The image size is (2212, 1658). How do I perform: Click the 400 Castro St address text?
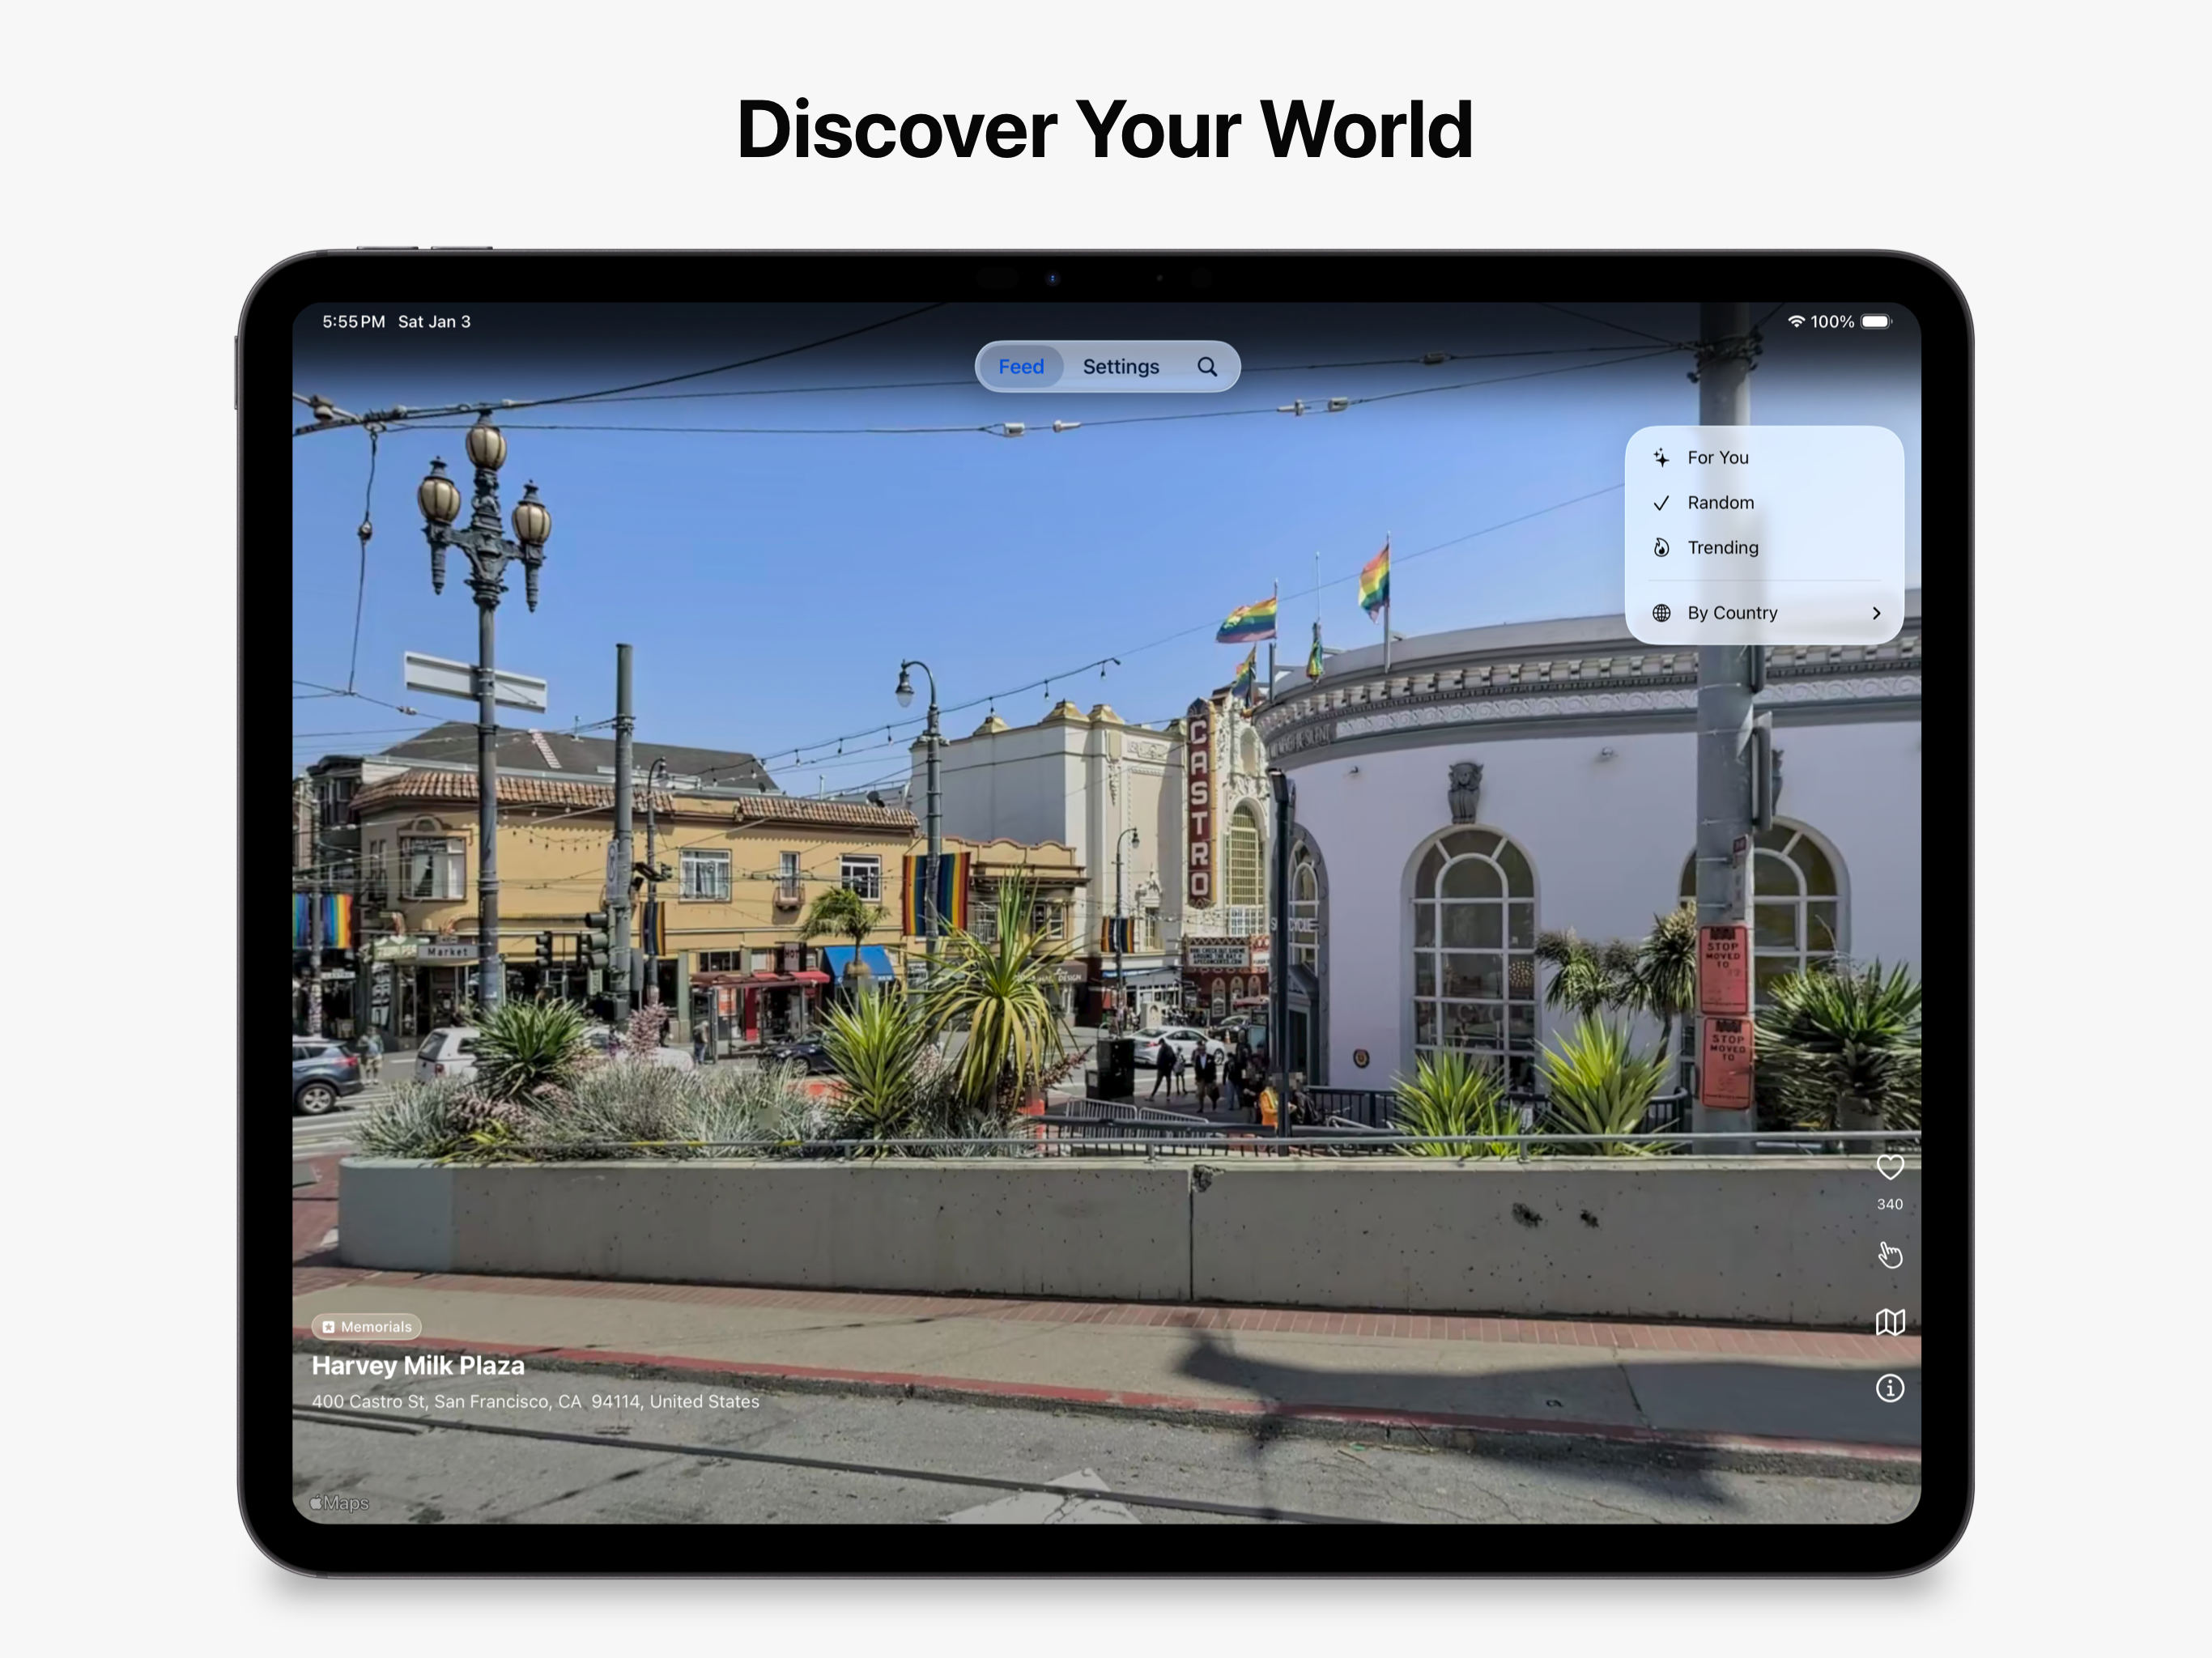click(x=535, y=1402)
